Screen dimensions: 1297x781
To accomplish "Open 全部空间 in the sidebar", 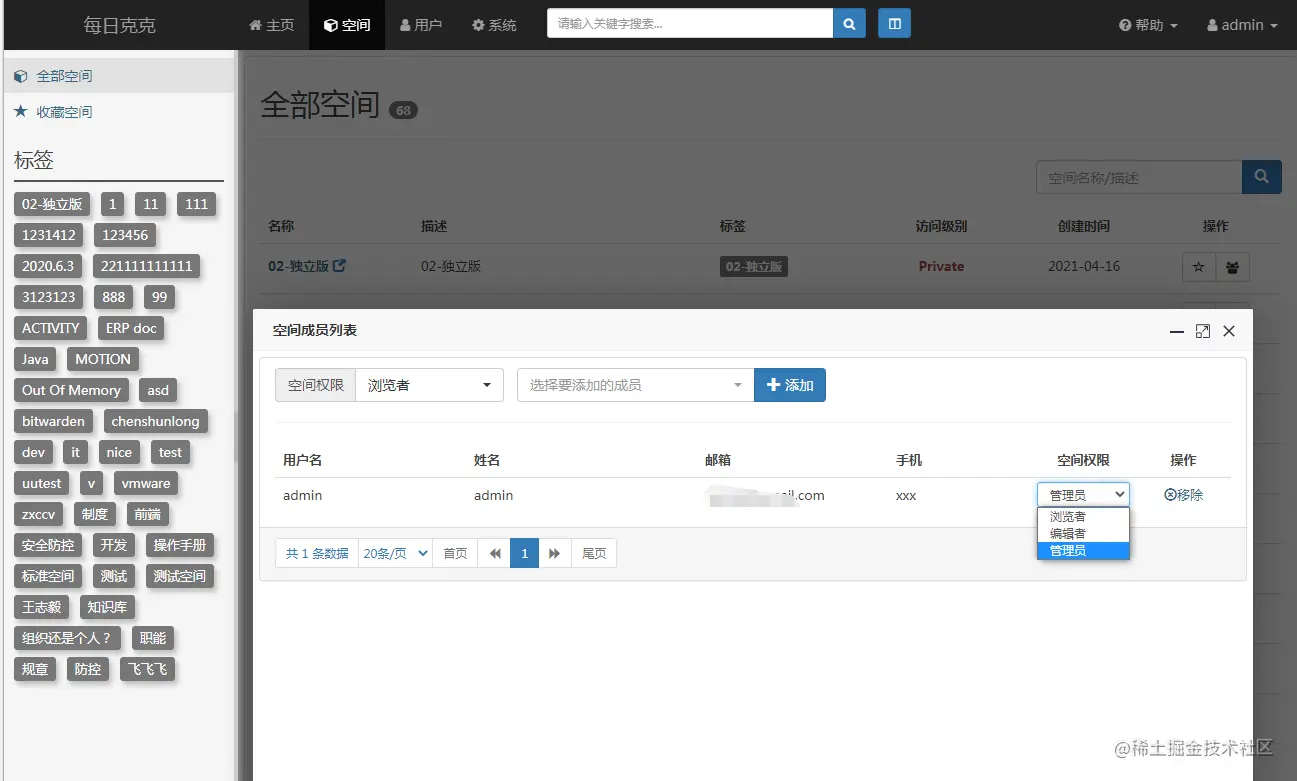I will point(118,76).
